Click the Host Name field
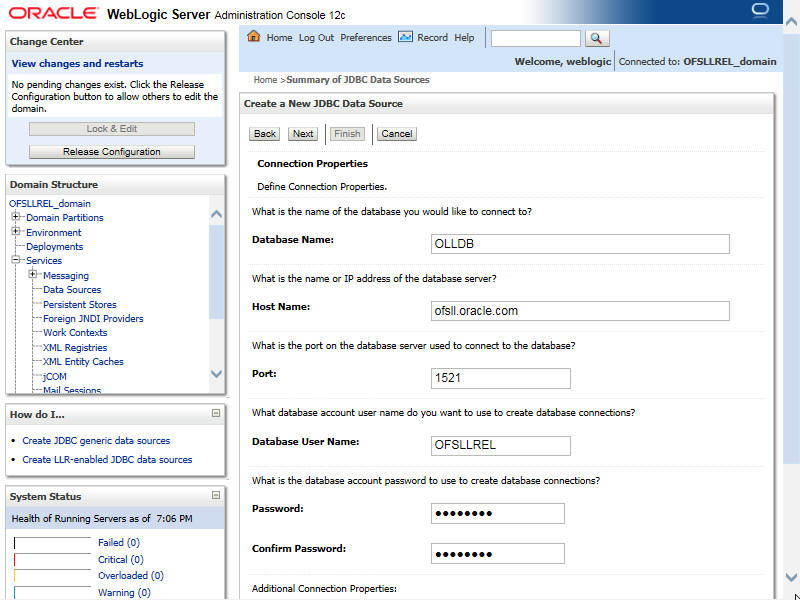 (580, 311)
